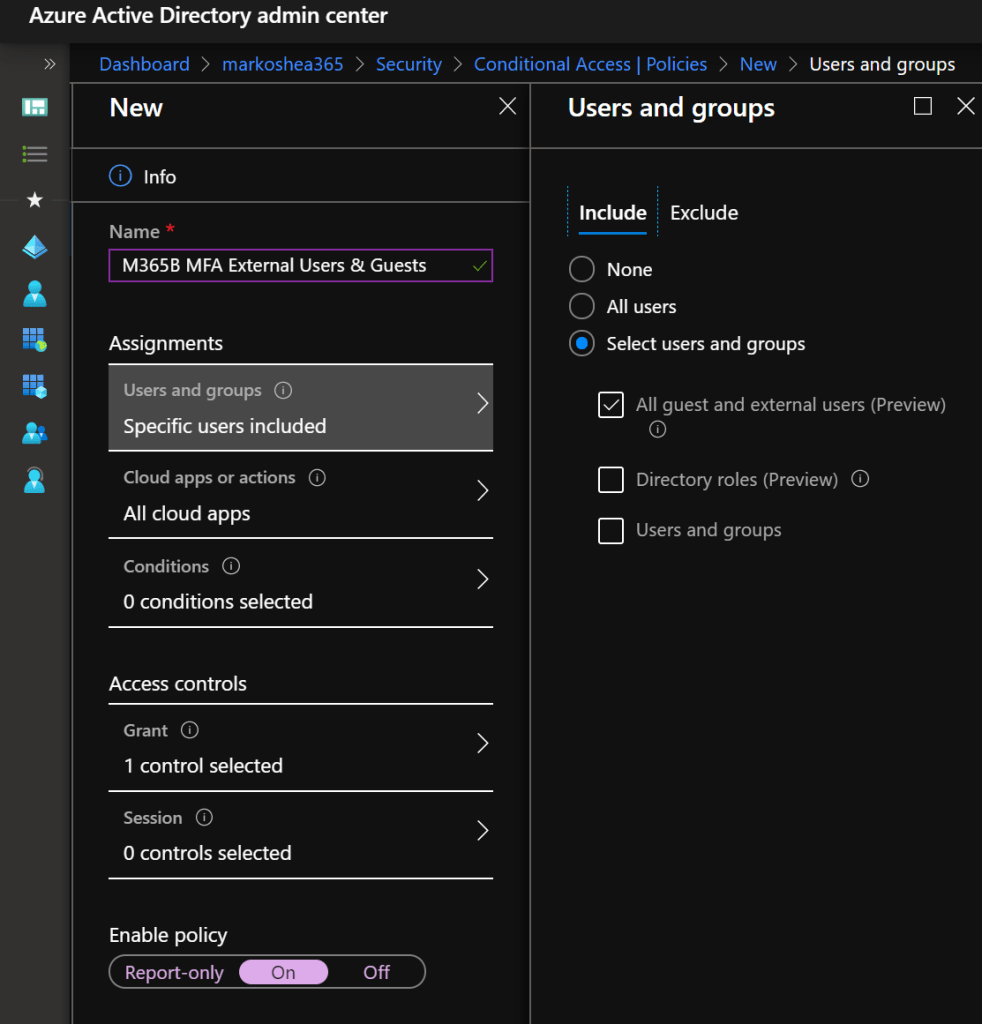Screen dimensions: 982x1024
Task: Click the policy Name text field
Action: pyautogui.click(x=290, y=266)
